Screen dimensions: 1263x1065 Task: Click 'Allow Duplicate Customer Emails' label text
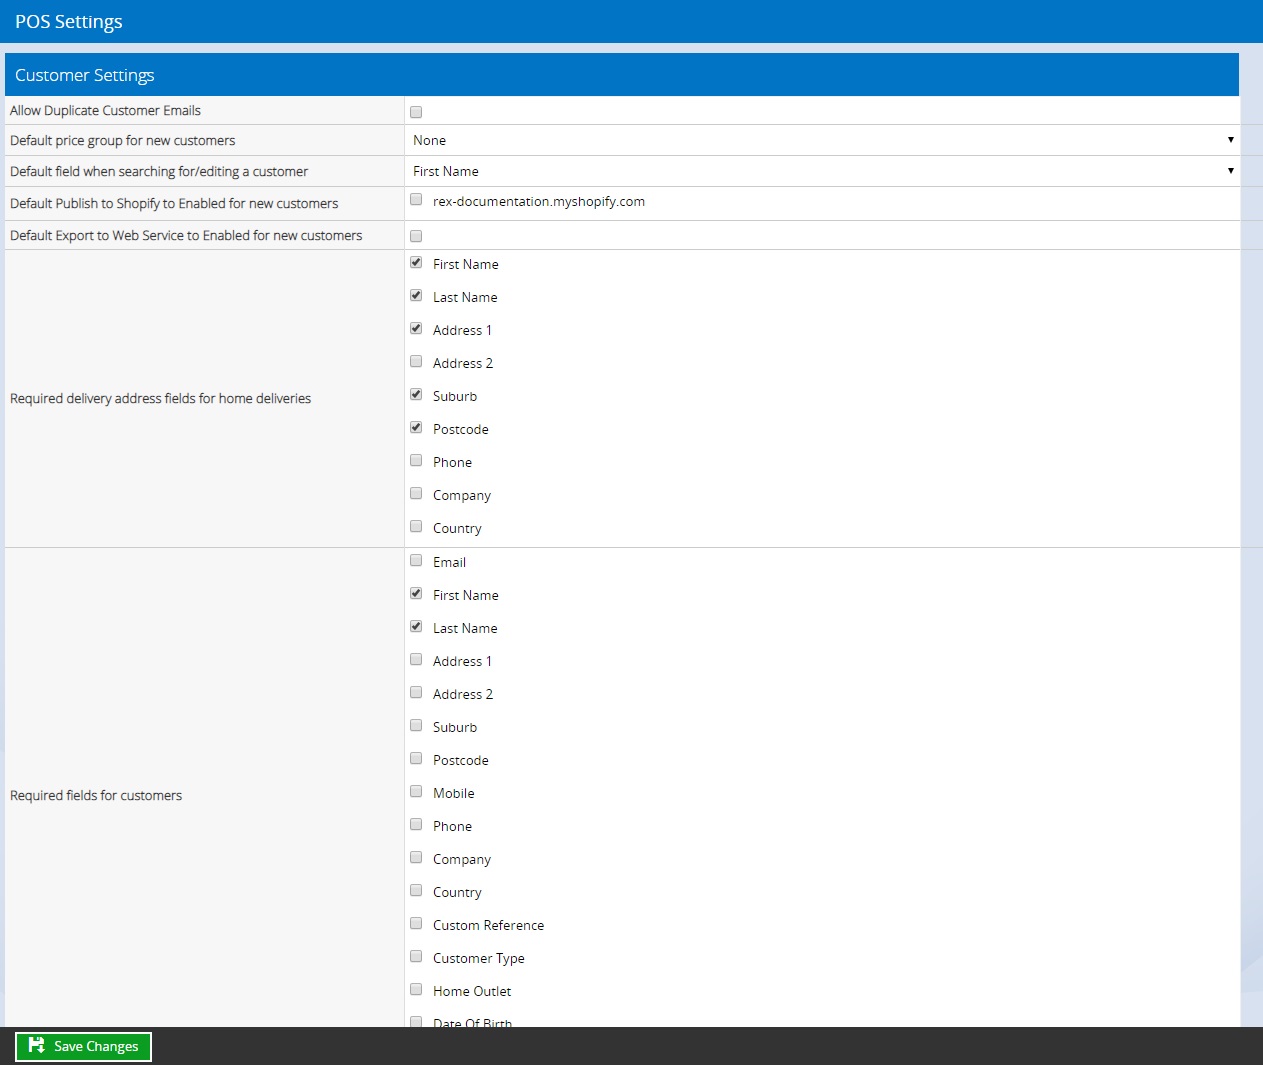tap(105, 110)
